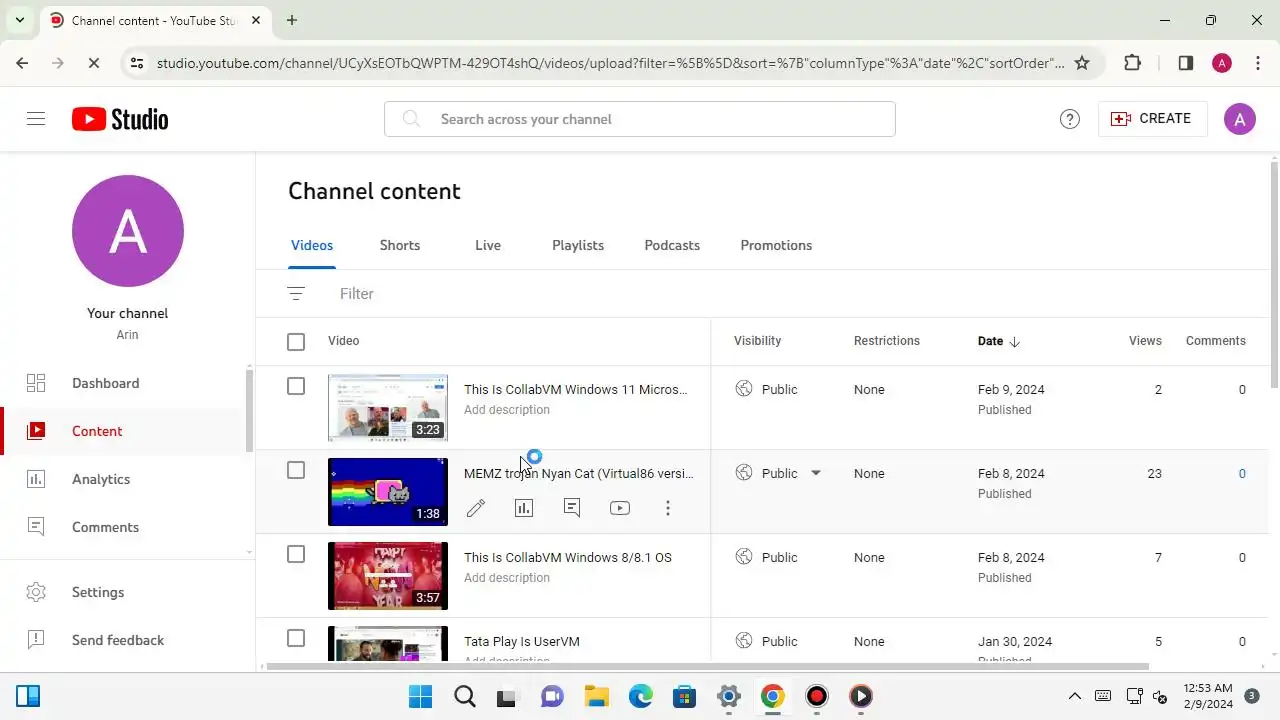Open Windows Start button
This screenshot has width=1280, height=720.
[421, 696]
